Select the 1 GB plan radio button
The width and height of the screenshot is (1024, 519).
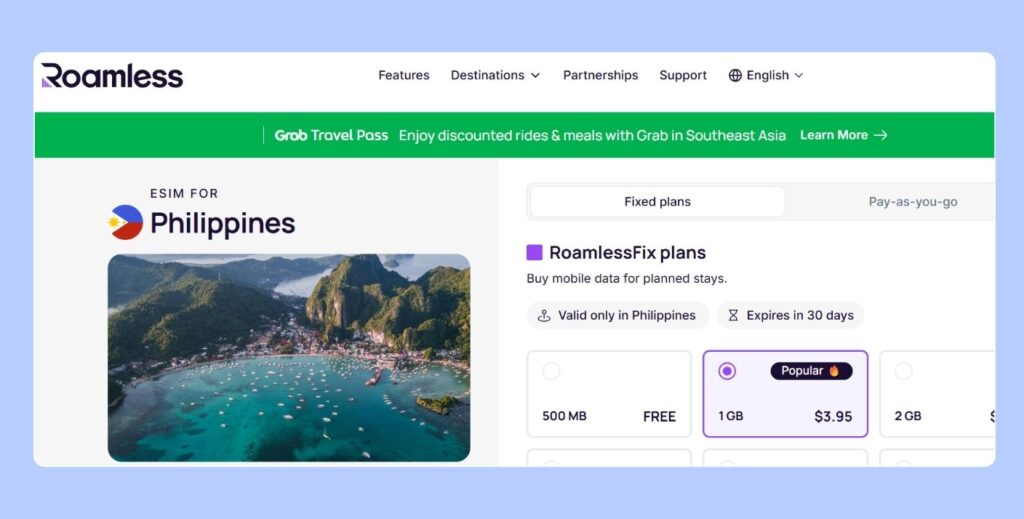tap(727, 371)
